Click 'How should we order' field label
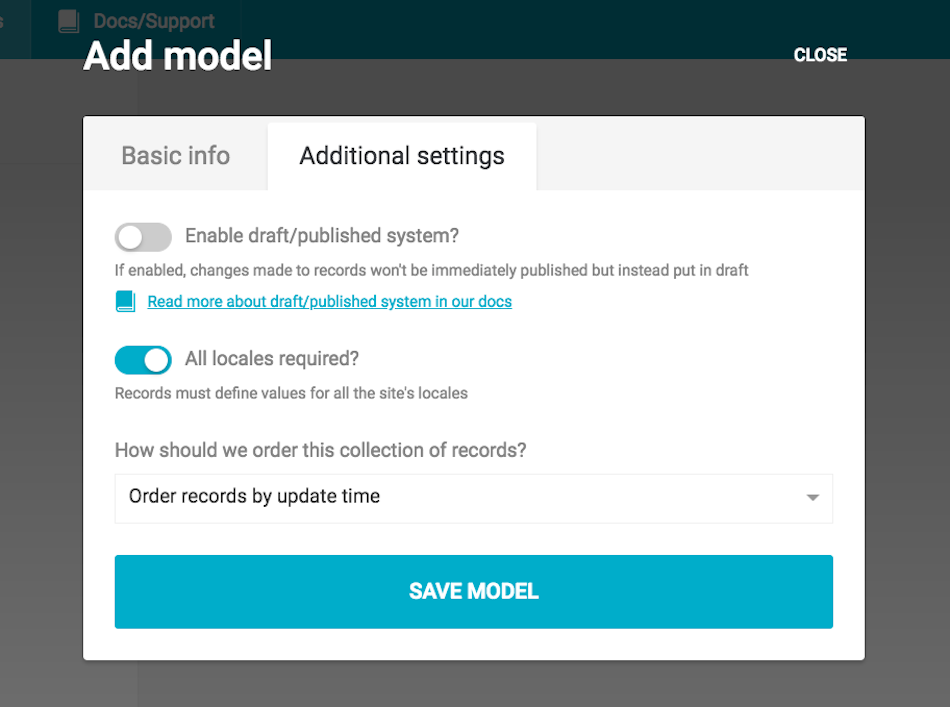 (x=321, y=450)
